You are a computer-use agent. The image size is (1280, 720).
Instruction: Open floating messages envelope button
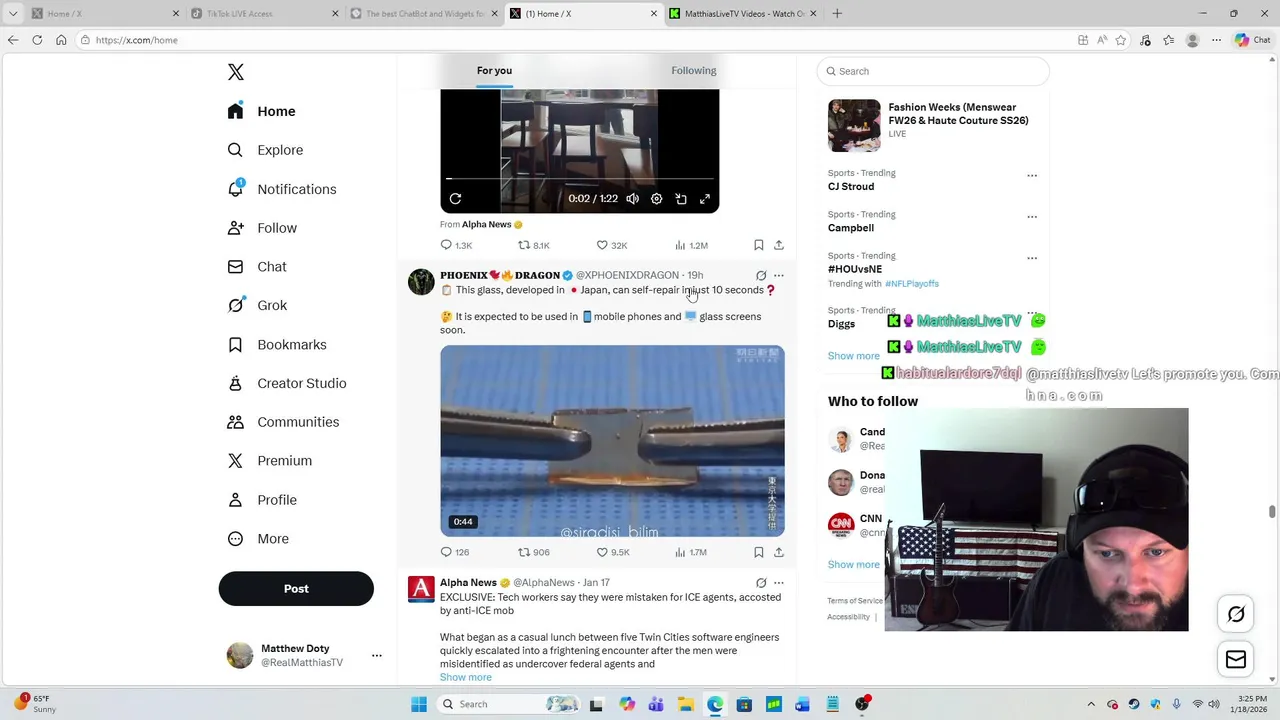coord(1236,659)
